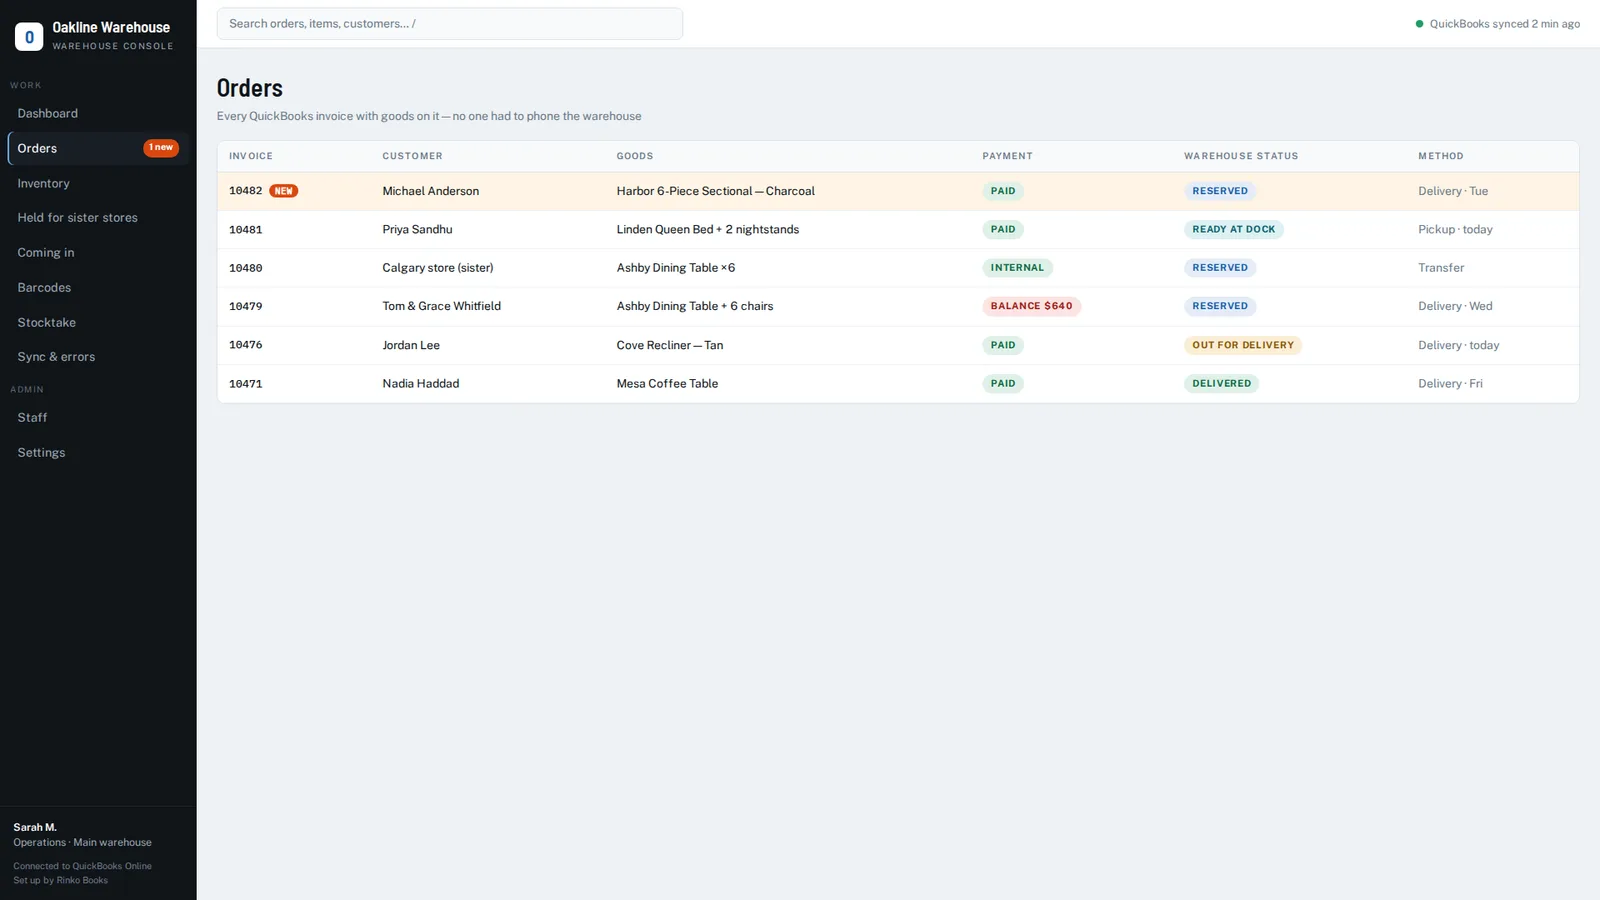Screen dimensions: 1600x900
Task: Open Sync & errors
Action: [98, 357]
